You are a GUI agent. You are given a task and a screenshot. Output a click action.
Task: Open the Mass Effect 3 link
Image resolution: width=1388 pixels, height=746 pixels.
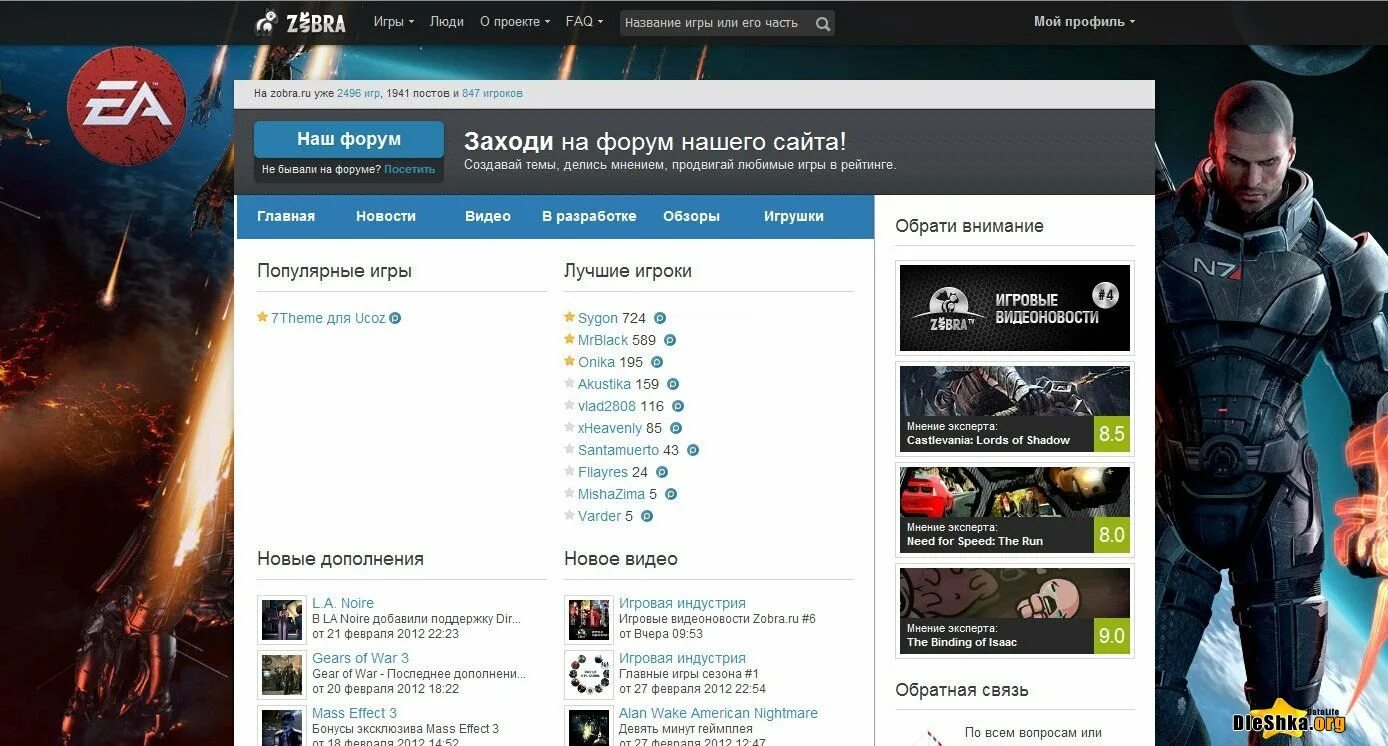click(x=354, y=713)
